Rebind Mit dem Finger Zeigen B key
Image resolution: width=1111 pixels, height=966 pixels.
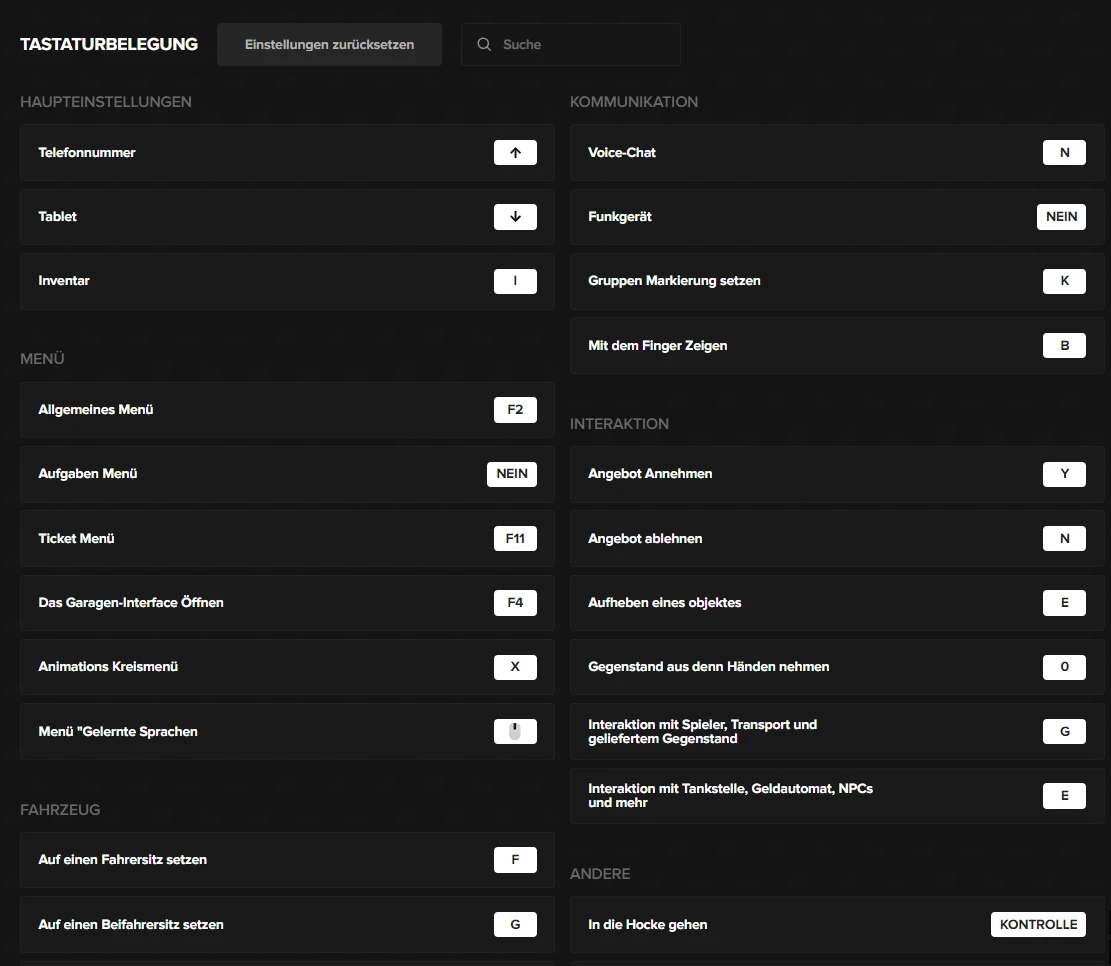[1064, 346]
